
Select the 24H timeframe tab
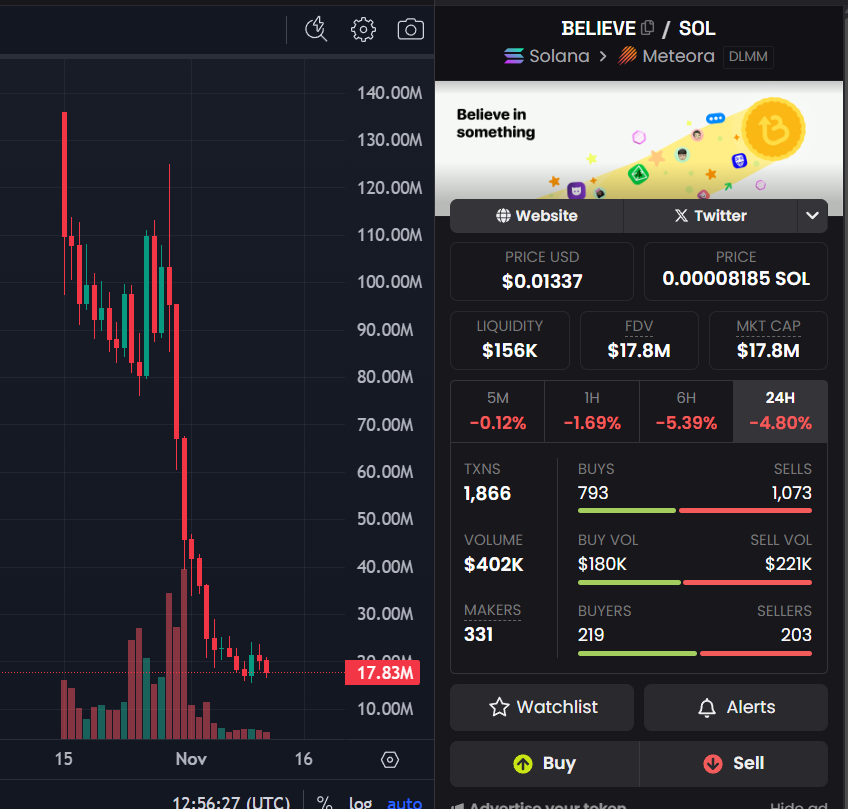[780, 412]
